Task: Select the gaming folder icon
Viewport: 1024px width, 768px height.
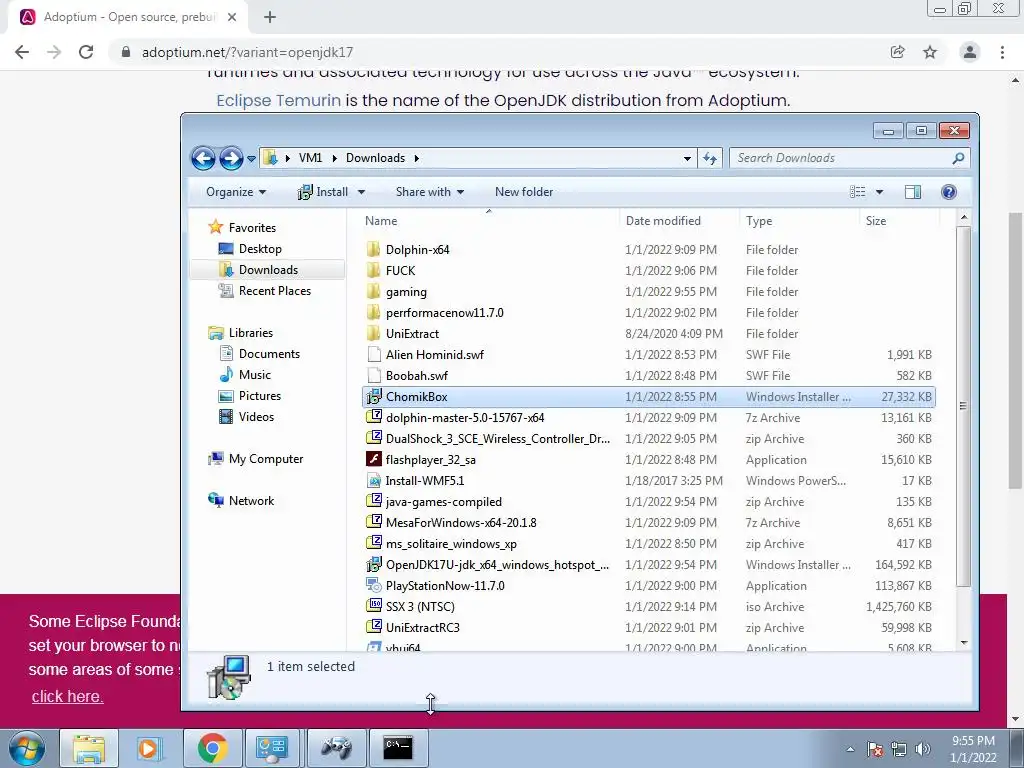Action: (374, 291)
